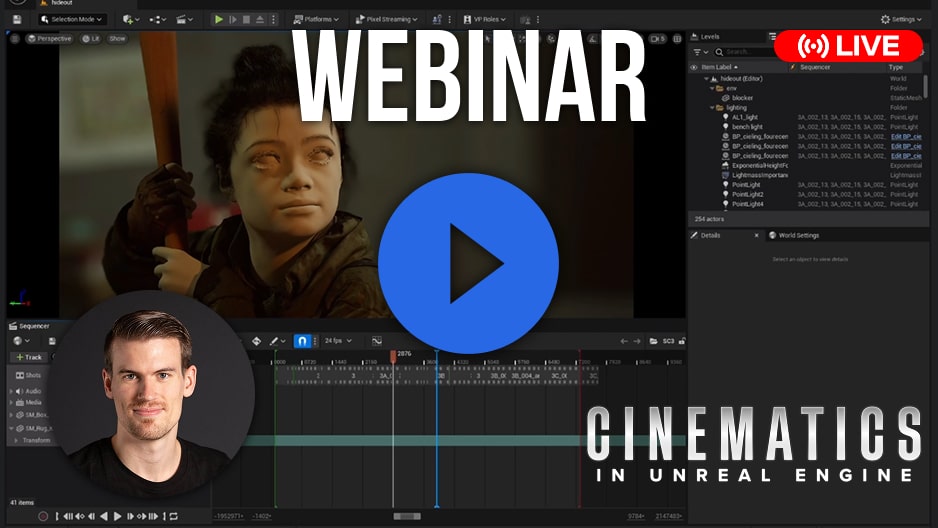
Task: Select the Sequencer panel tab
Action: pos(29,326)
